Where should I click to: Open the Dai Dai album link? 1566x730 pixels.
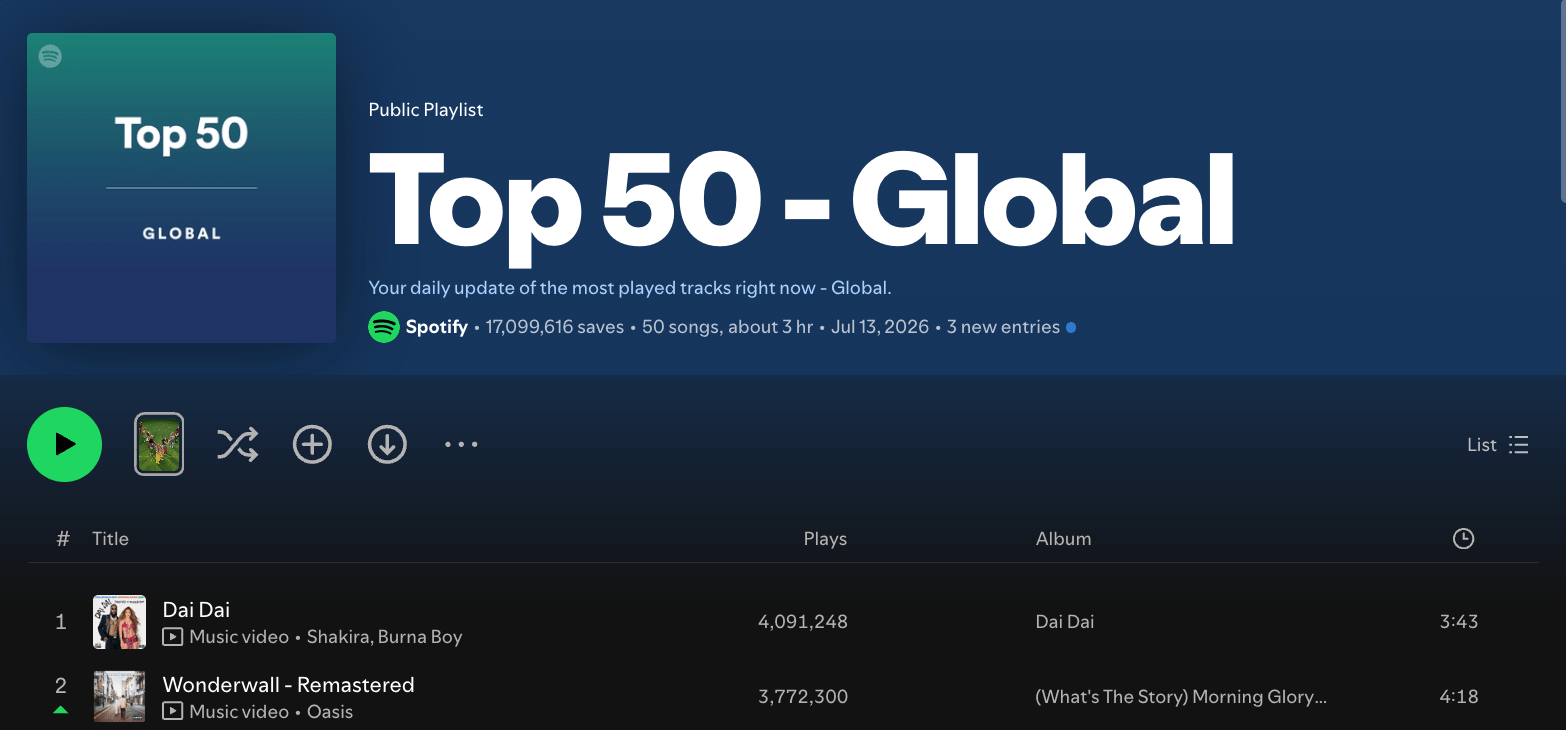click(1065, 622)
